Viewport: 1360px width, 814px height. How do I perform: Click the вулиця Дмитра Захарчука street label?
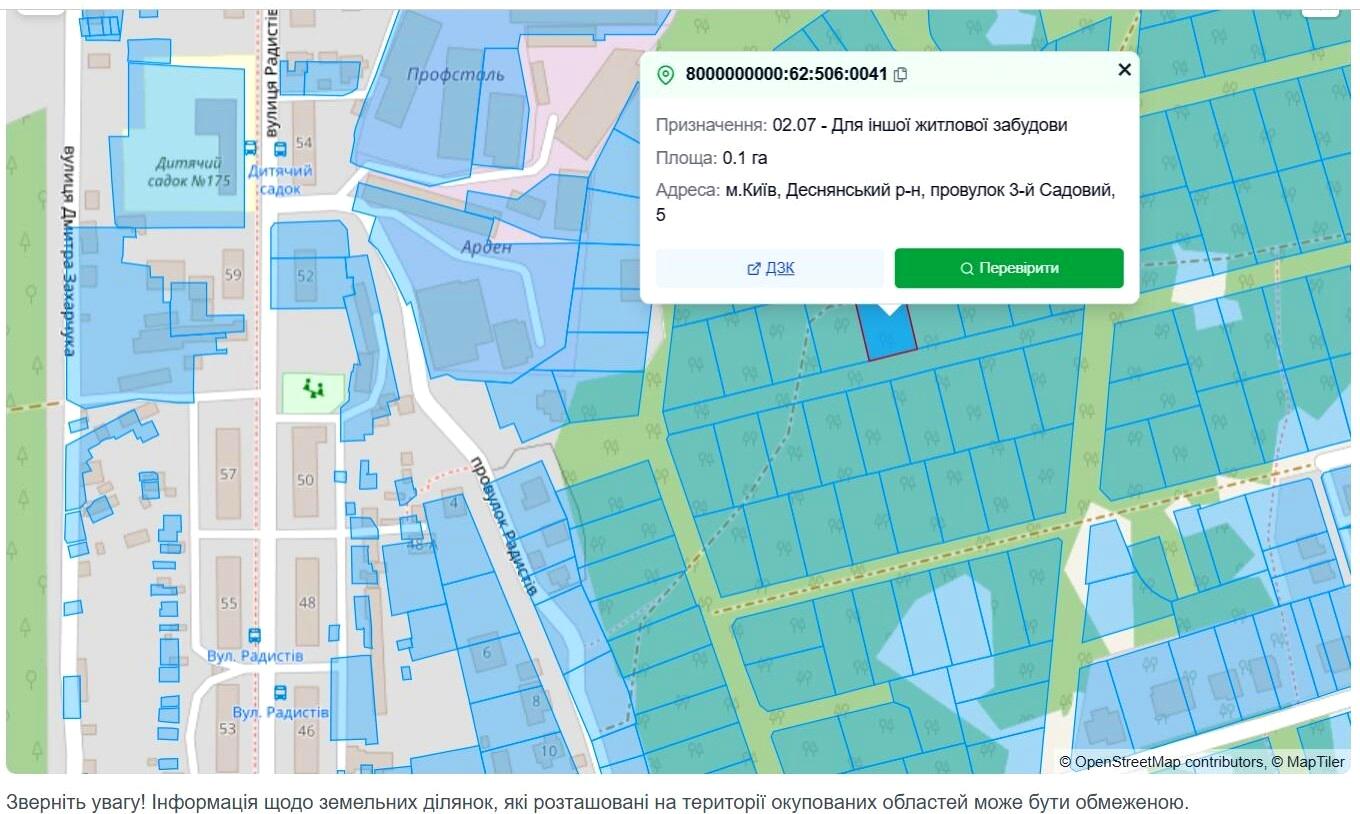[70, 250]
